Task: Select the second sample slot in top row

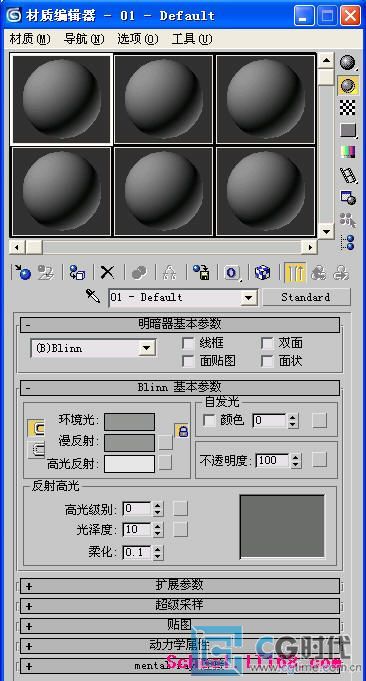Action: pyautogui.click(x=164, y=99)
